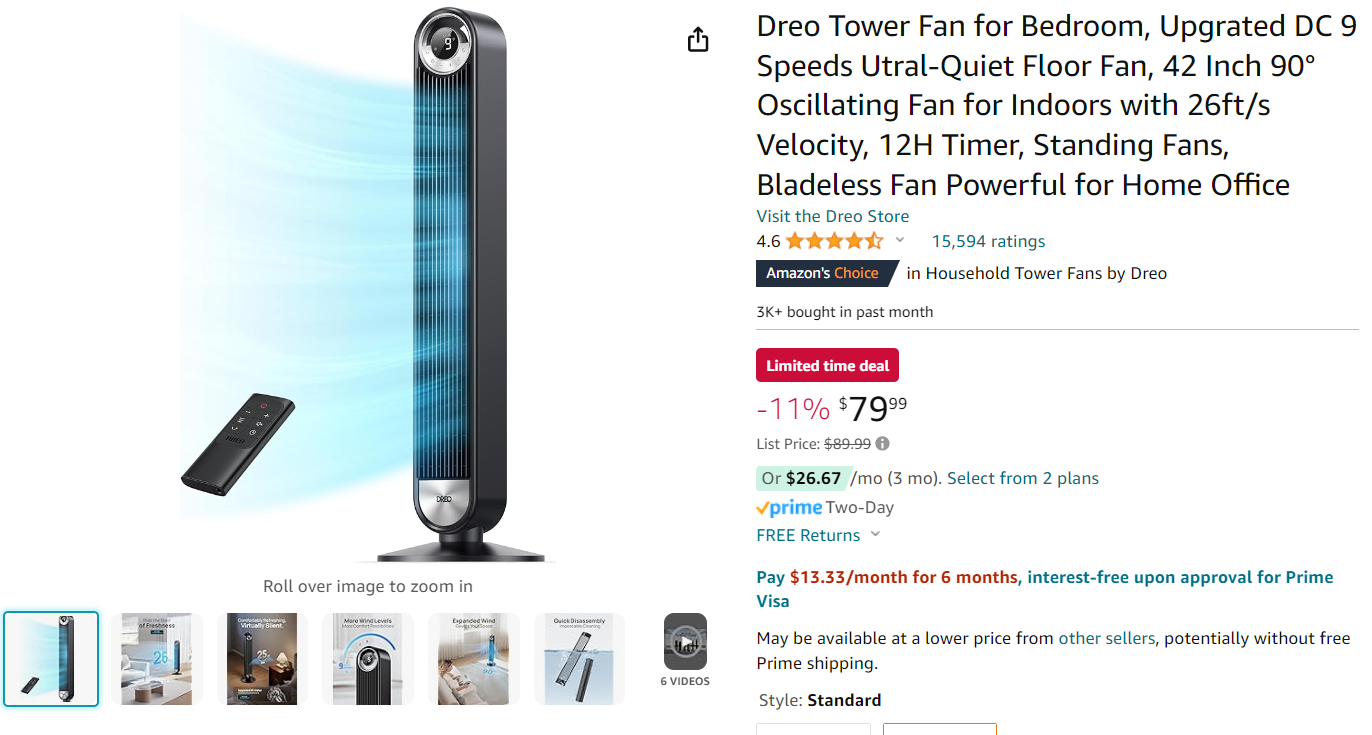Click the orange star rating icons
The image size is (1372, 735).
click(x=834, y=241)
